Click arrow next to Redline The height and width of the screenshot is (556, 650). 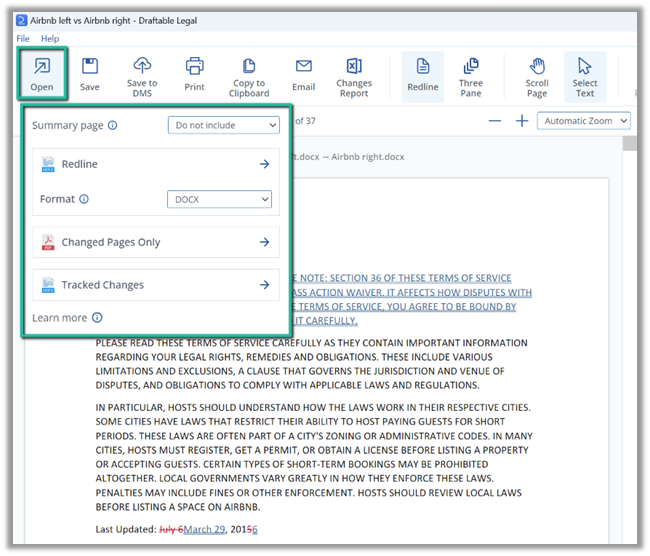(x=264, y=164)
